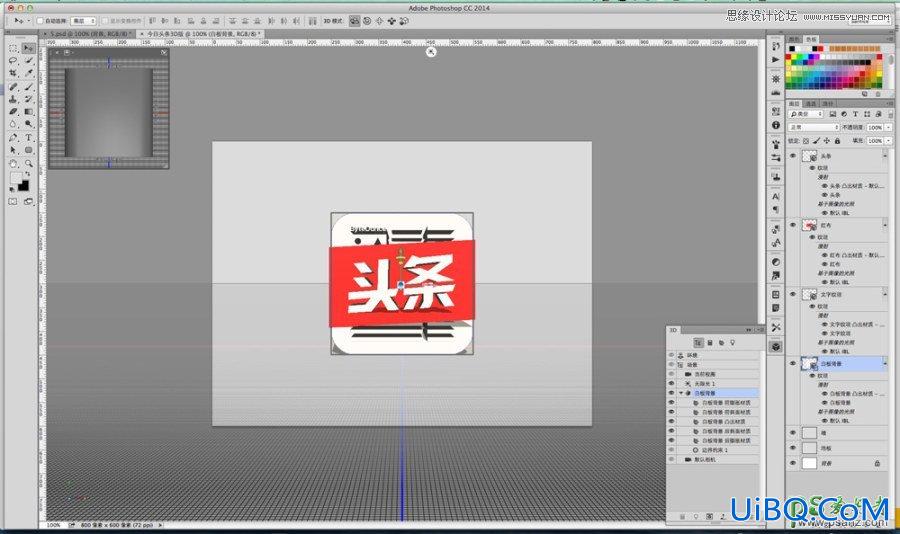Select the Path Selection tool
The image size is (900, 534).
tap(13, 150)
